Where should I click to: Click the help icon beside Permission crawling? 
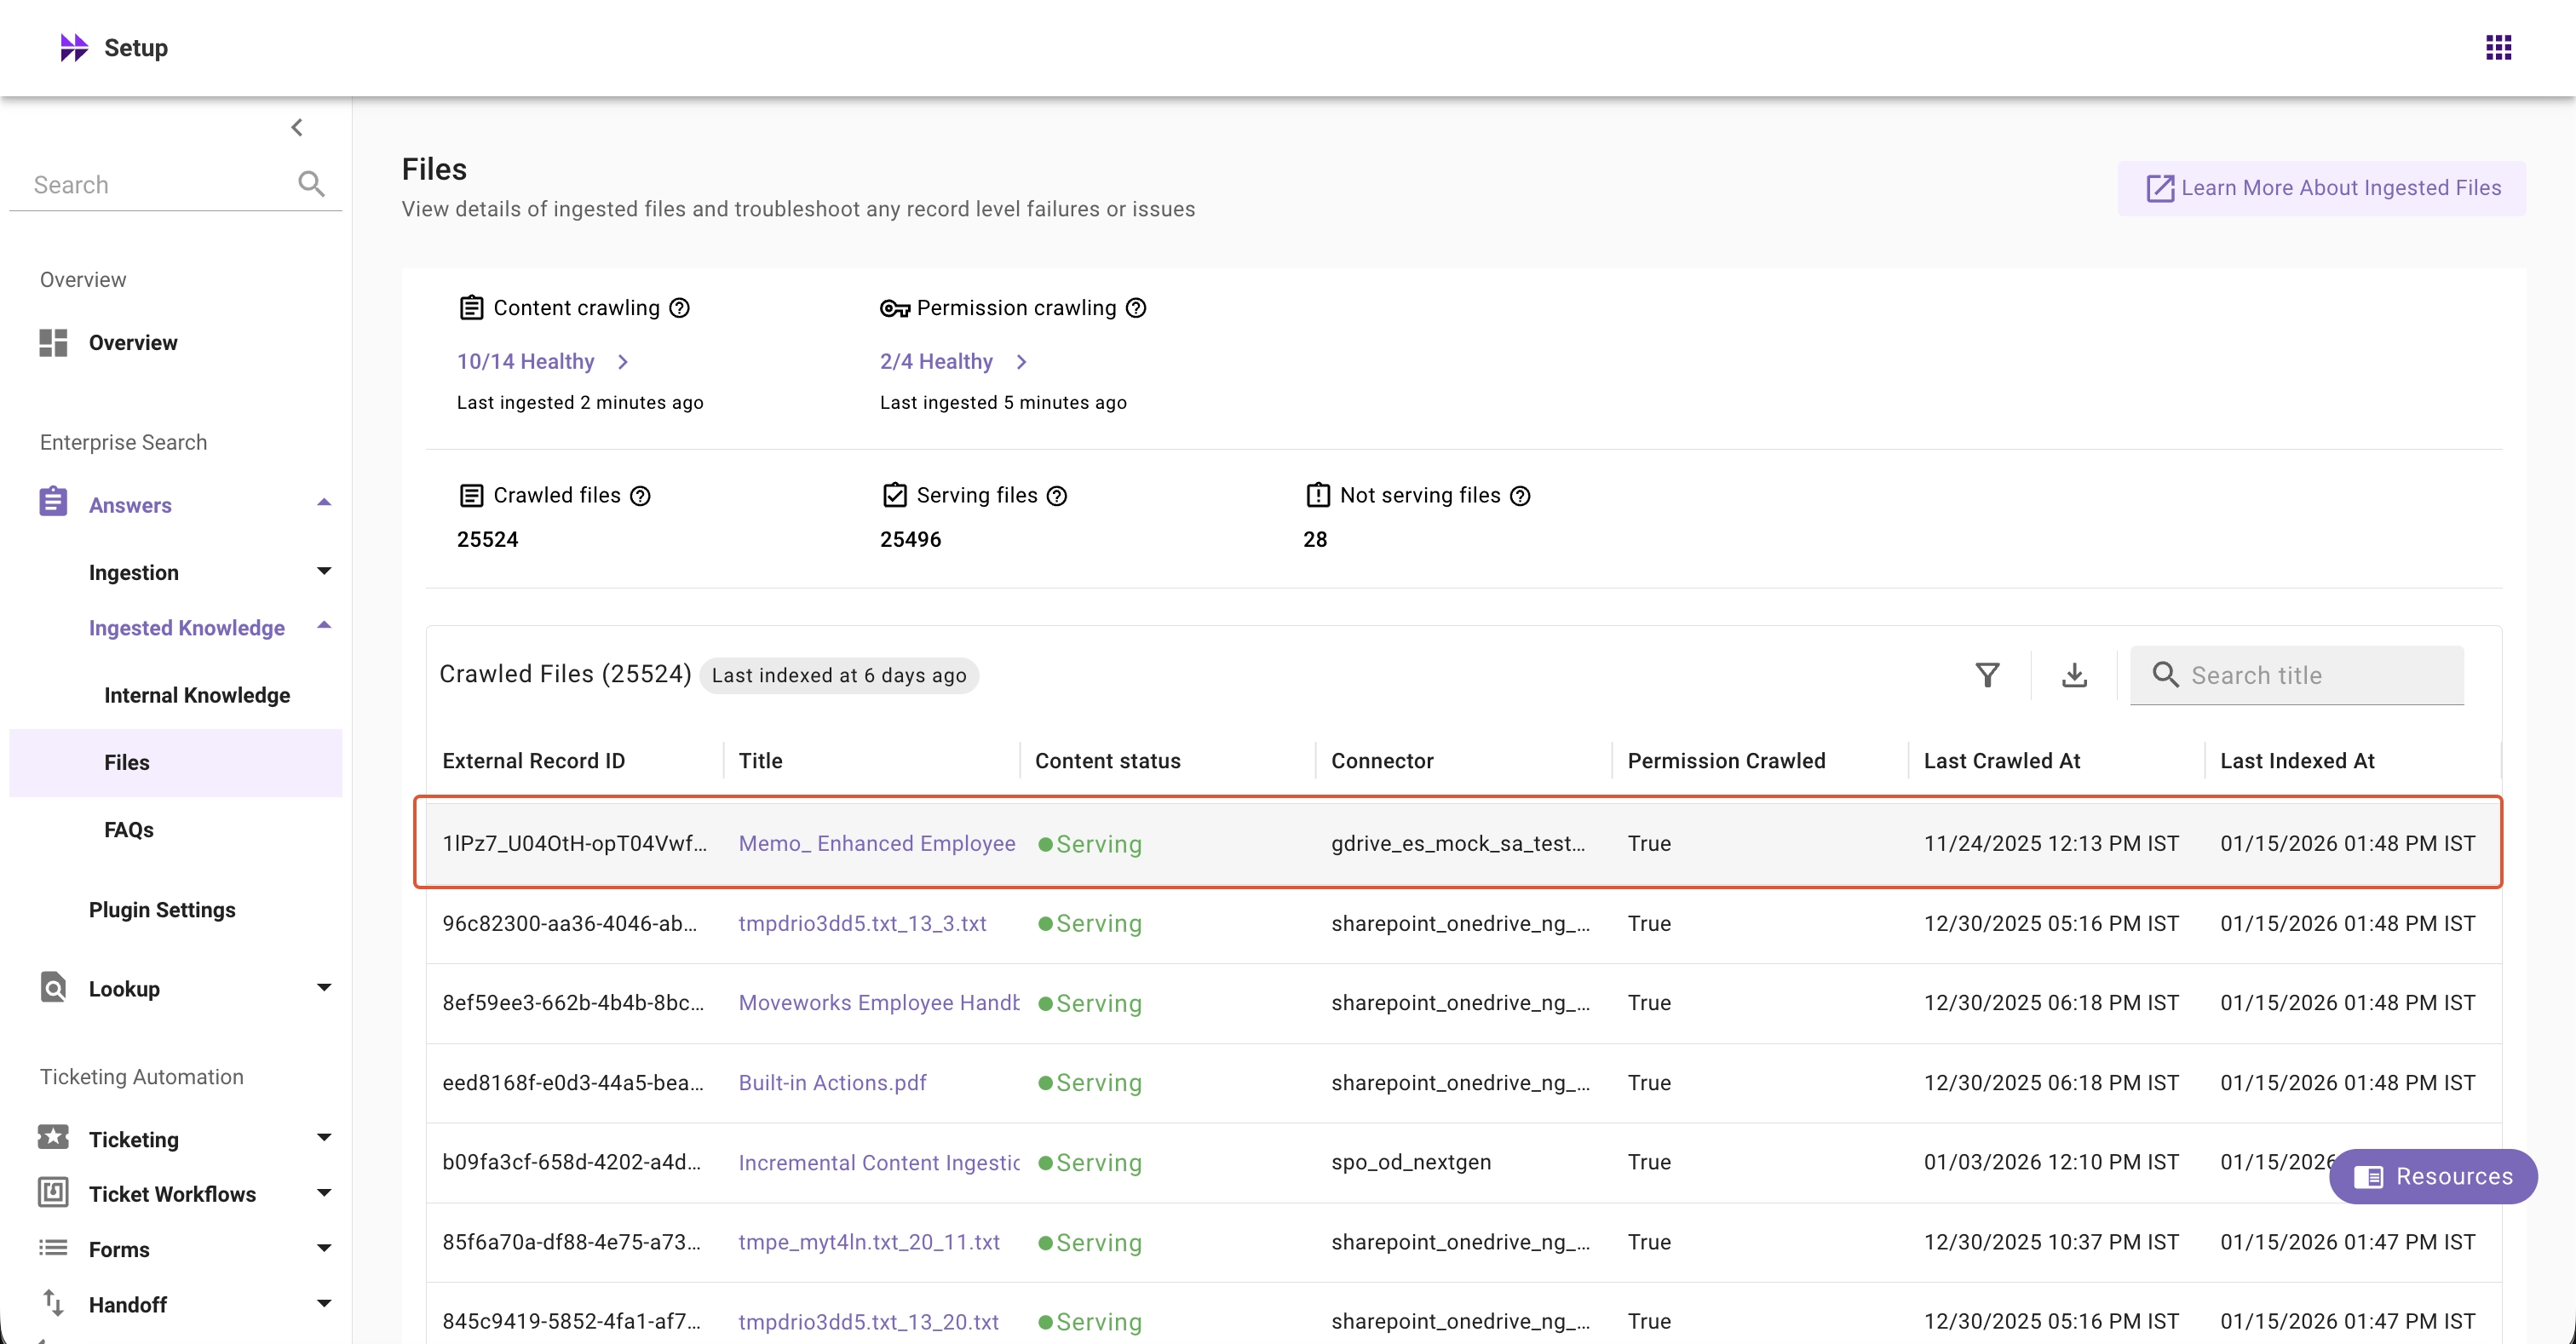[1136, 308]
